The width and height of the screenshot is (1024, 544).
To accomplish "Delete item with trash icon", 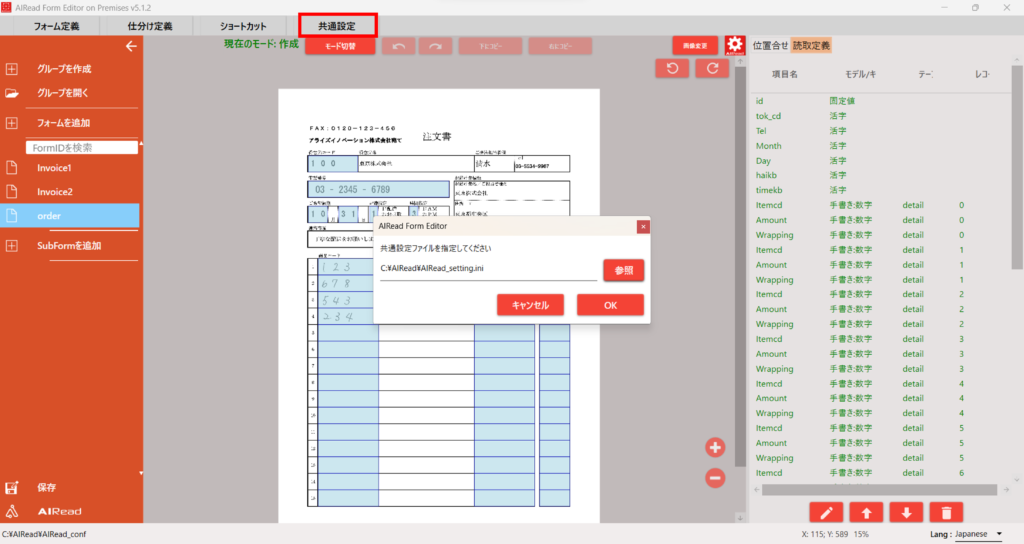I will 945,513.
